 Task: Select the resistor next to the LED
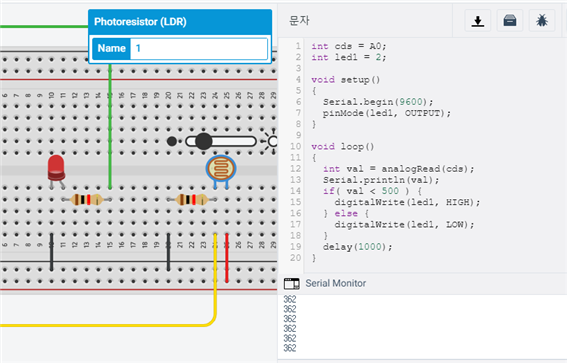[86, 199]
